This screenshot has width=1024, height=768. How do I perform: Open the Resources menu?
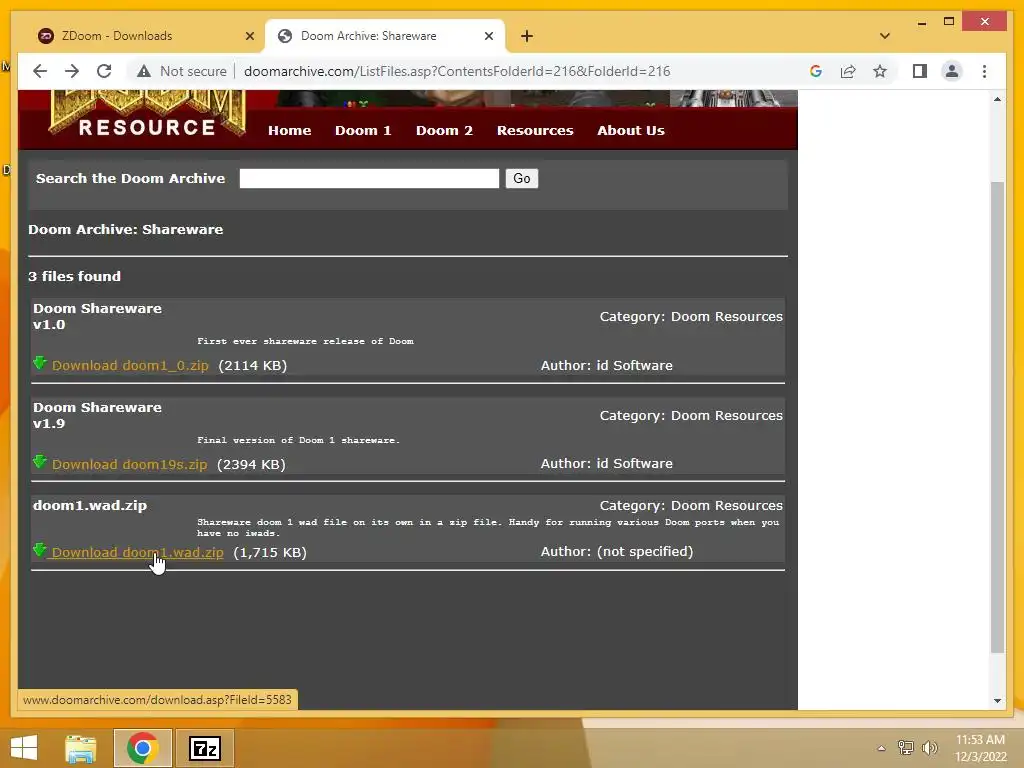click(535, 131)
